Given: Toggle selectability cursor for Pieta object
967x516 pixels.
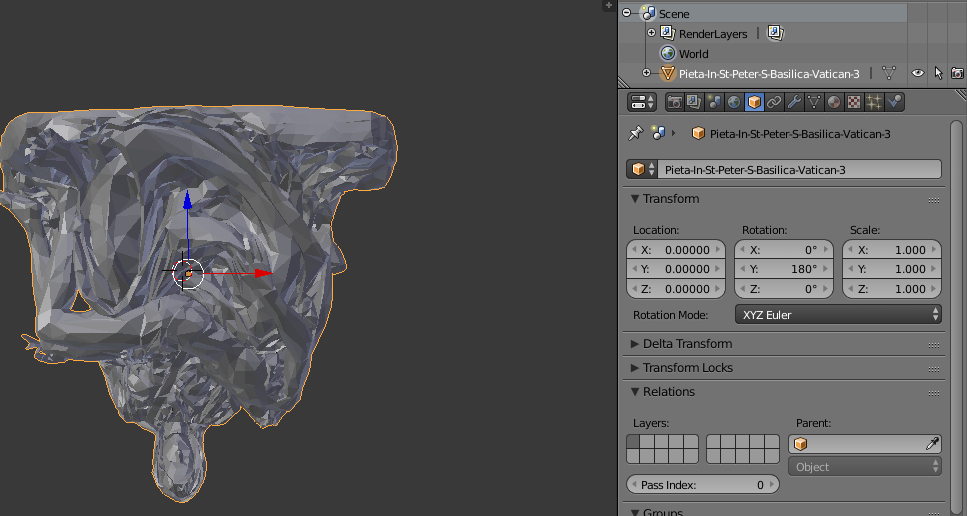Looking at the screenshot, I should 938,73.
